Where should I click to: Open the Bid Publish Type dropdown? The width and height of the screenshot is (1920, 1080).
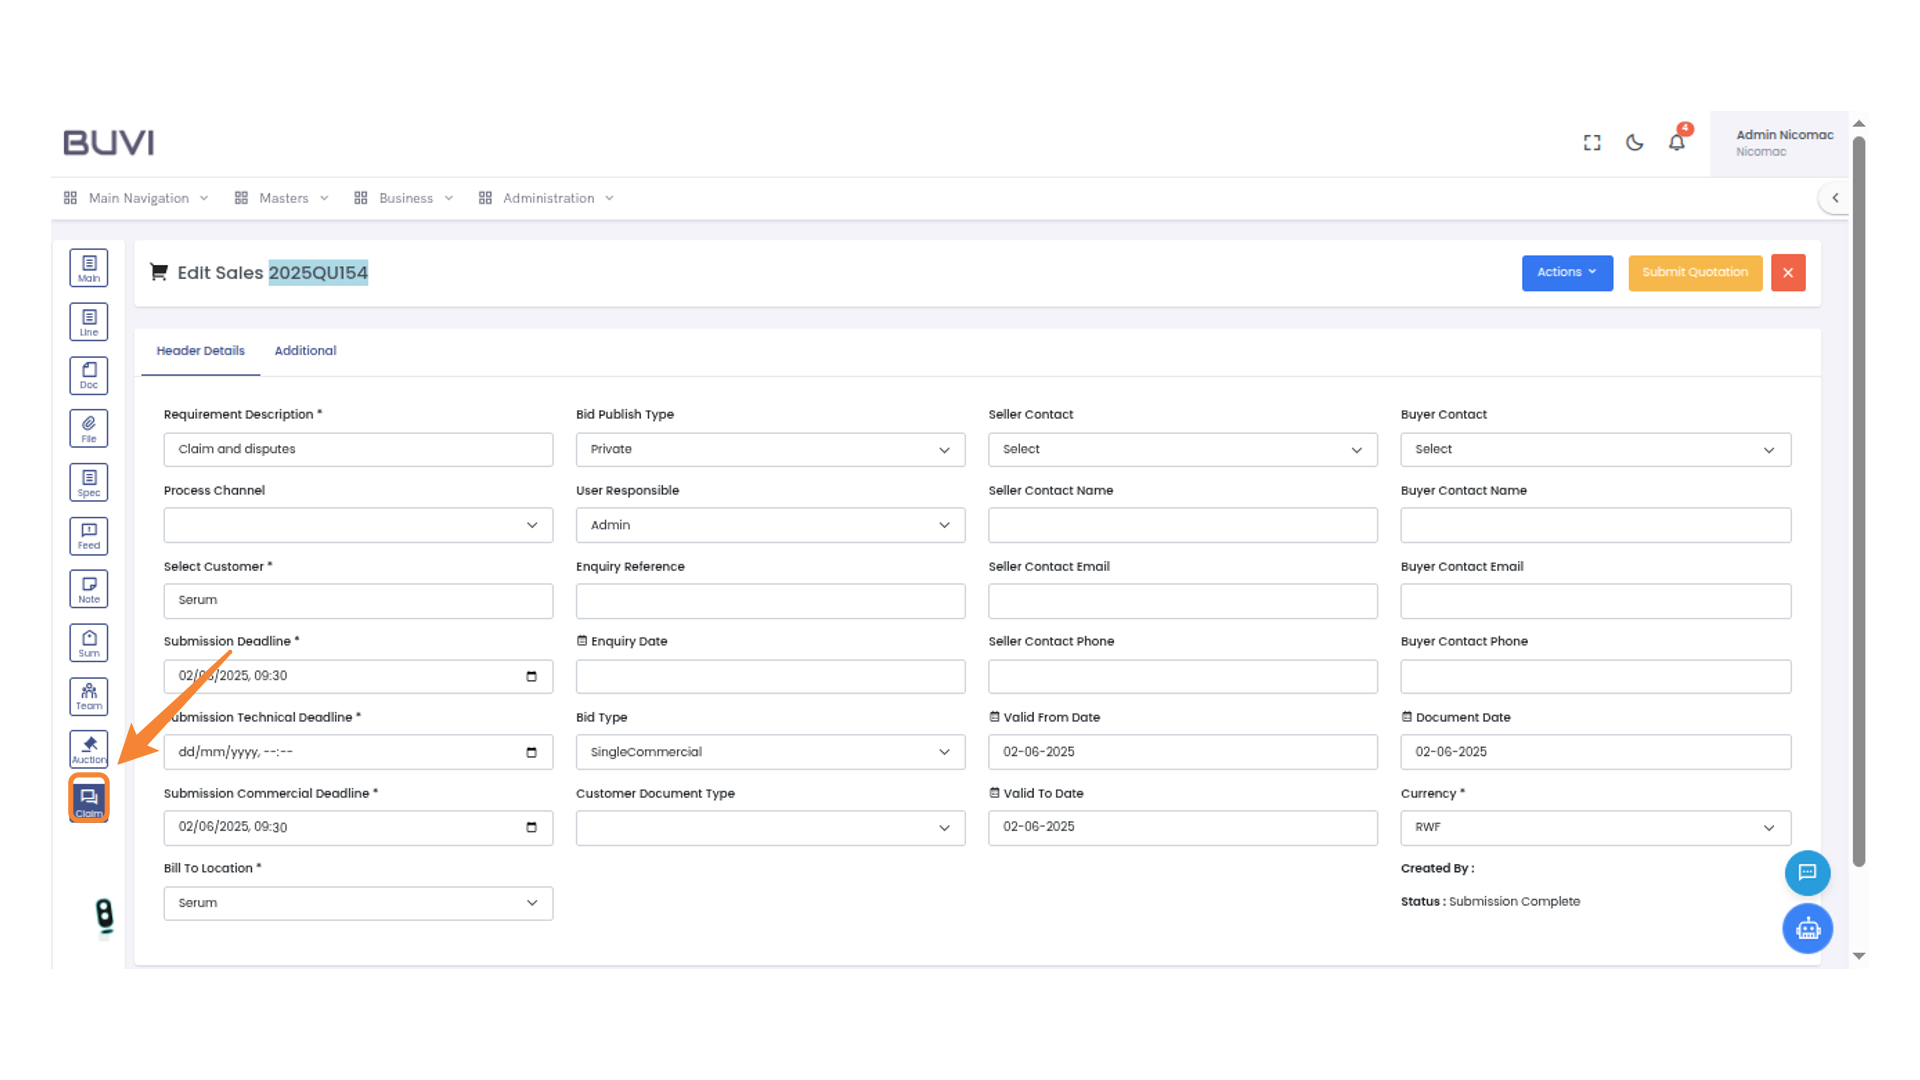pyautogui.click(x=770, y=449)
